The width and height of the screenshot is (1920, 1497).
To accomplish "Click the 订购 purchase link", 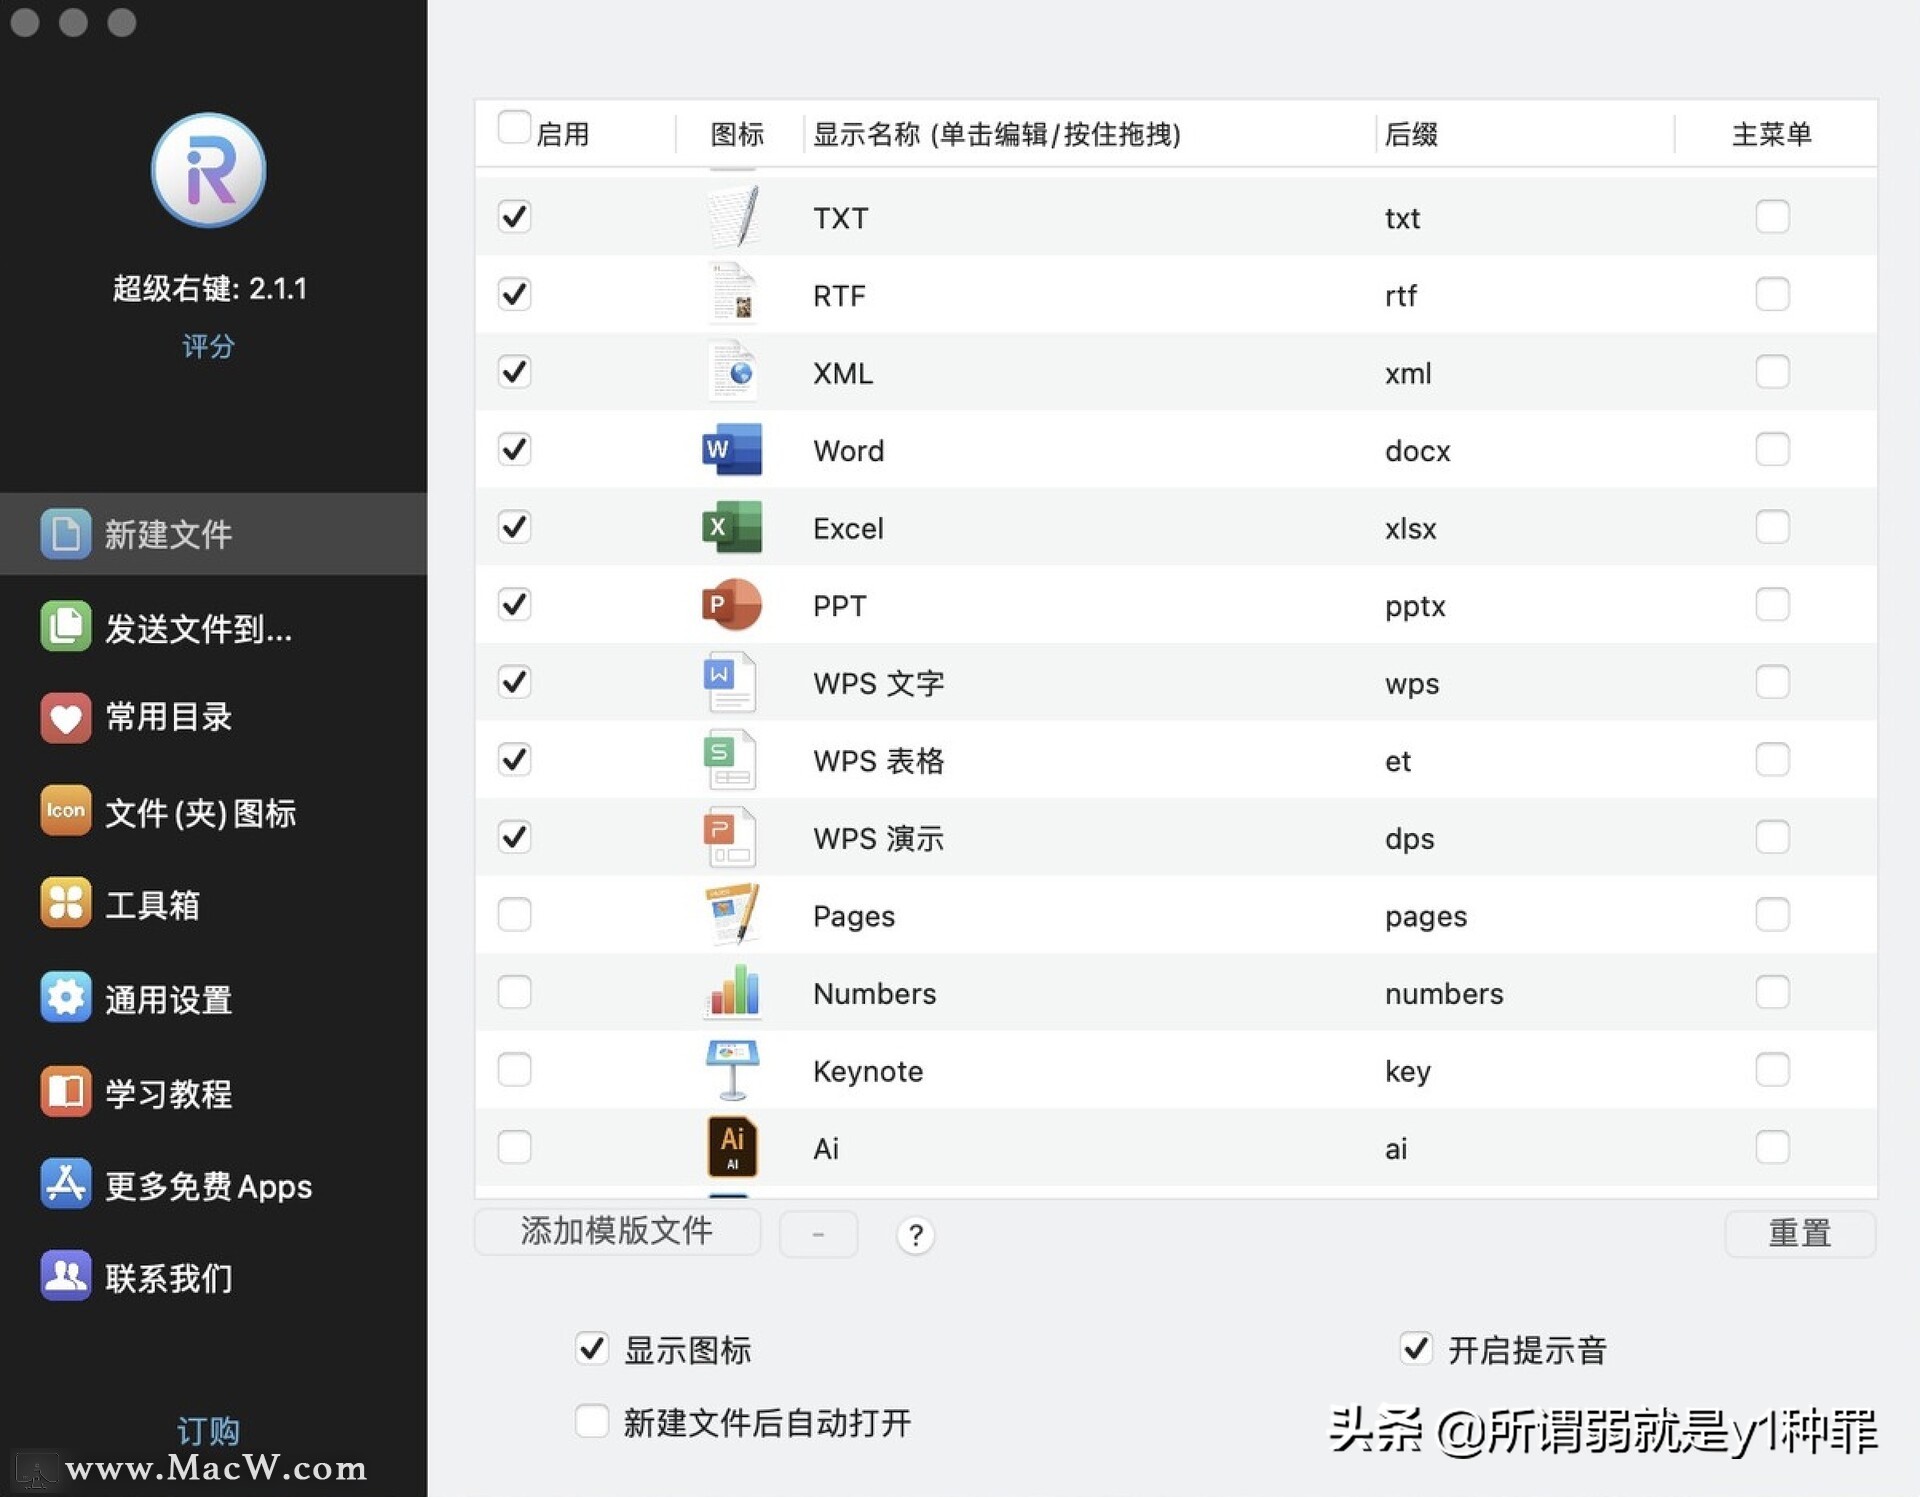I will click(208, 1430).
